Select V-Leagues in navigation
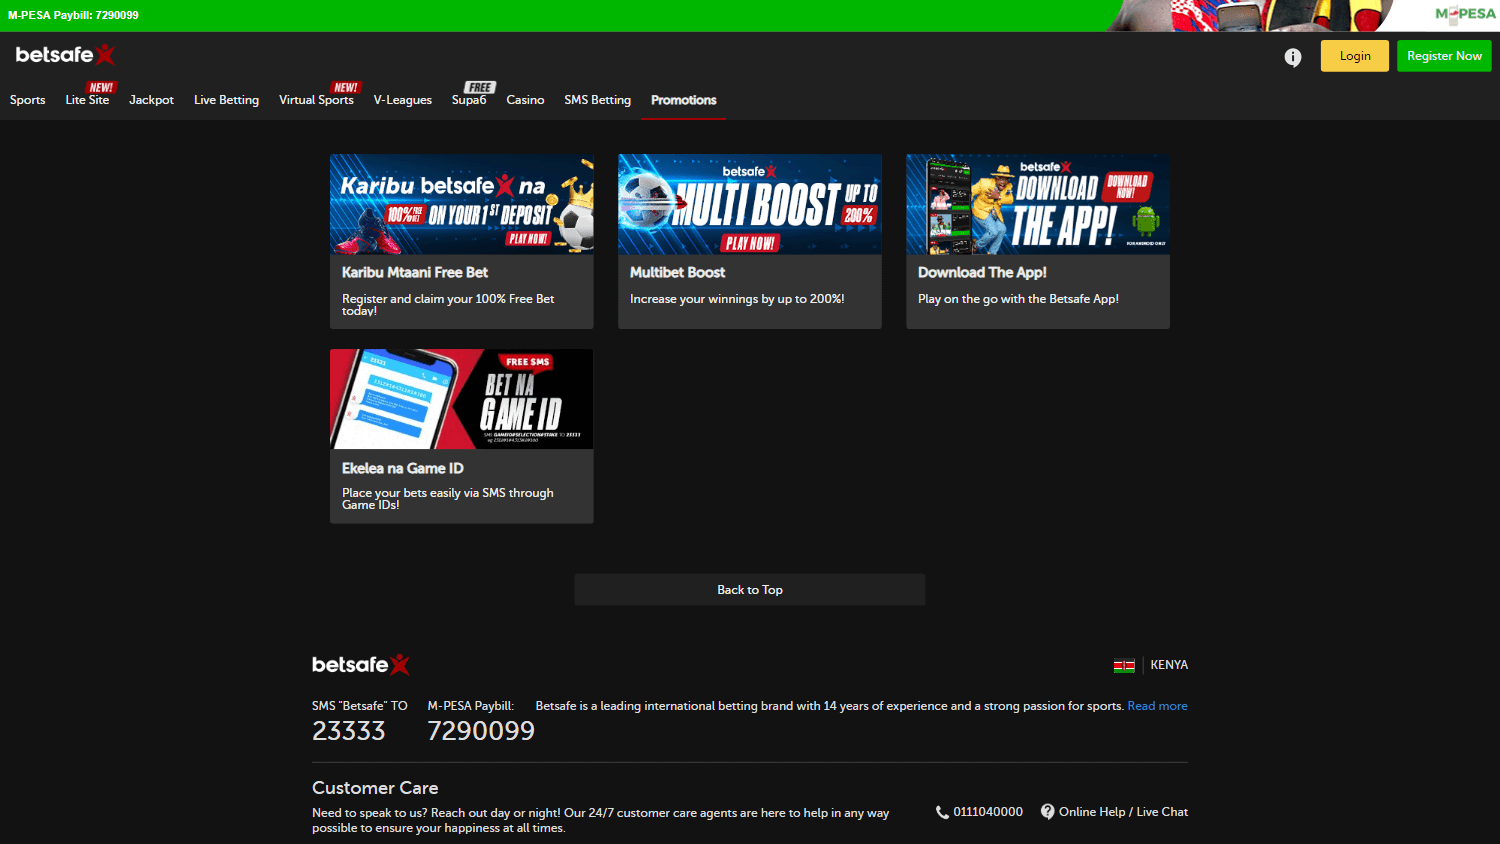 pos(403,100)
